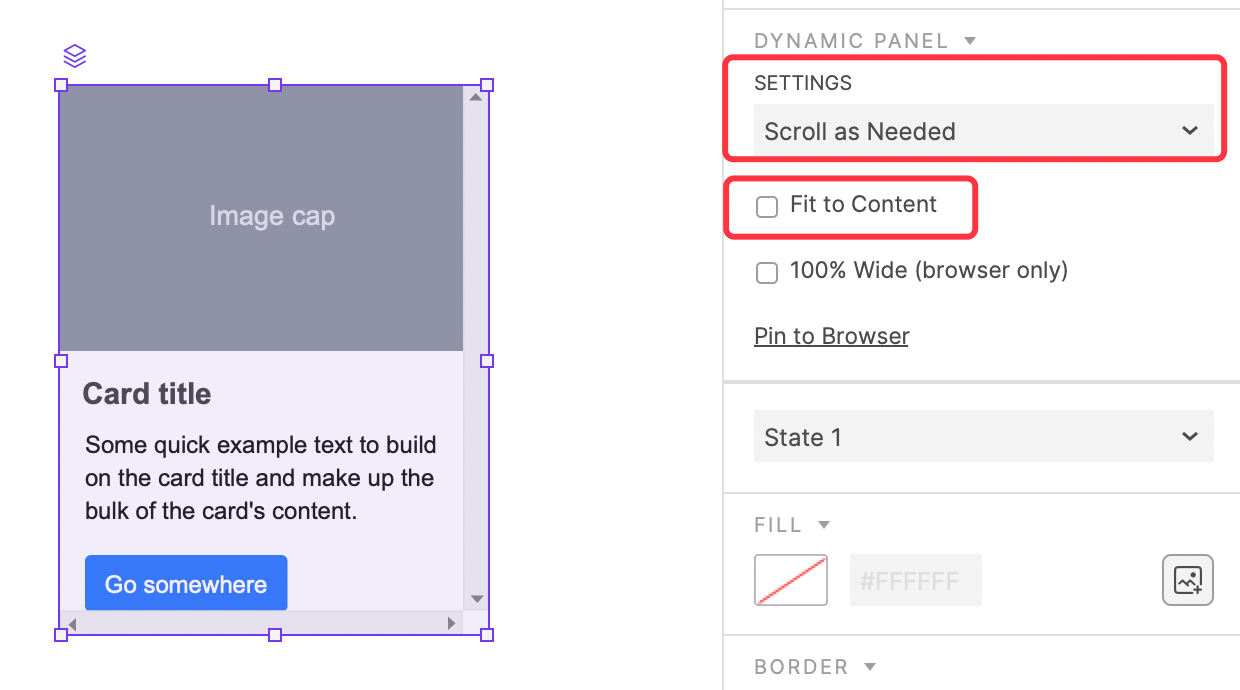
Task: Select the Card title heading
Action: click(147, 394)
